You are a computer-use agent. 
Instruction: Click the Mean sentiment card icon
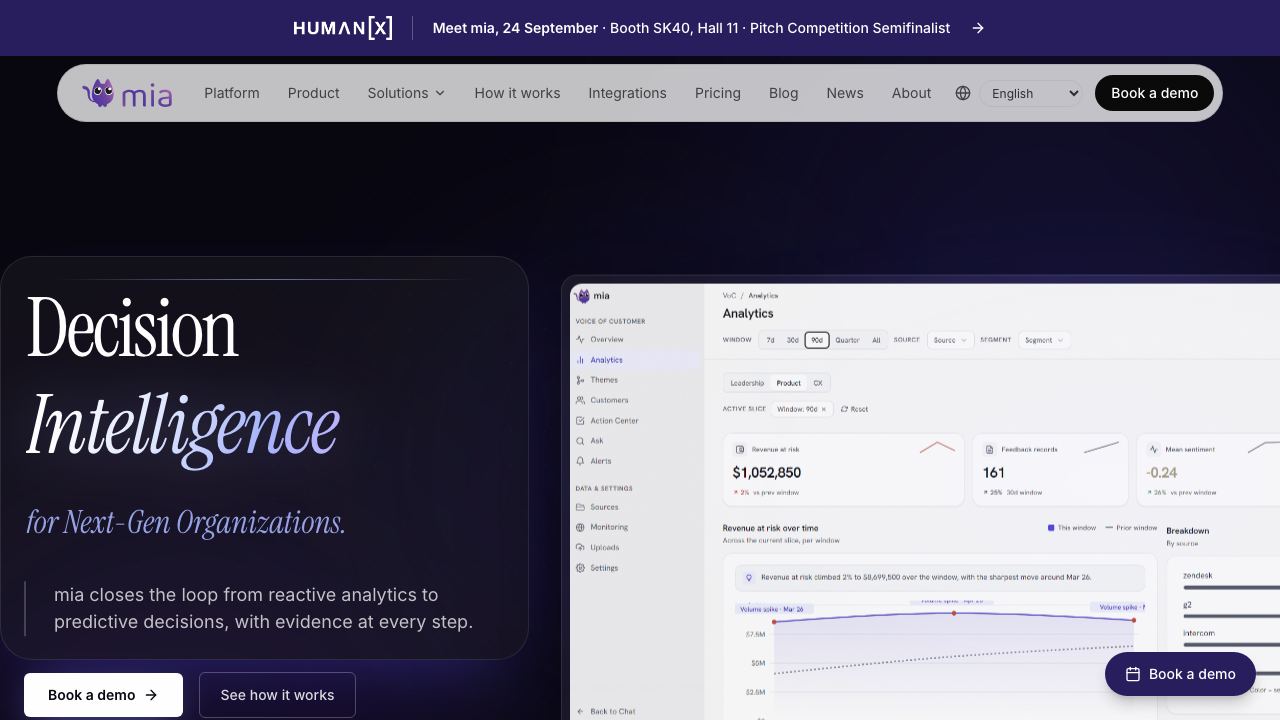click(x=1153, y=450)
